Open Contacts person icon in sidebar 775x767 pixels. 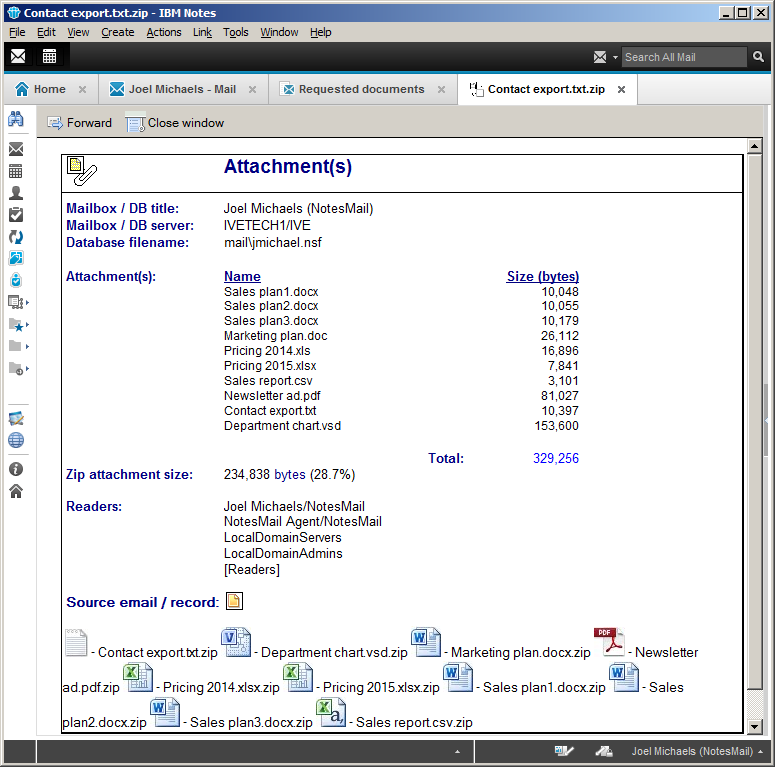click(x=16, y=193)
